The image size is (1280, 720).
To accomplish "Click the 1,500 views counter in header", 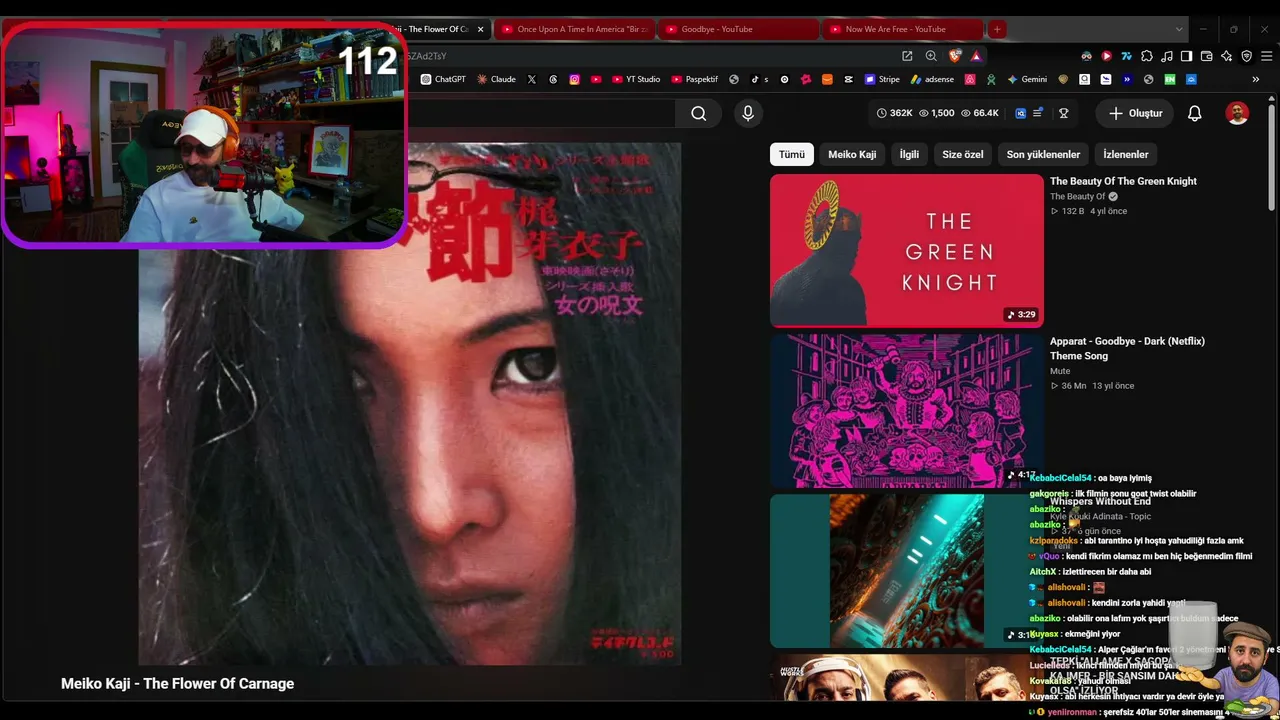I will coord(936,113).
